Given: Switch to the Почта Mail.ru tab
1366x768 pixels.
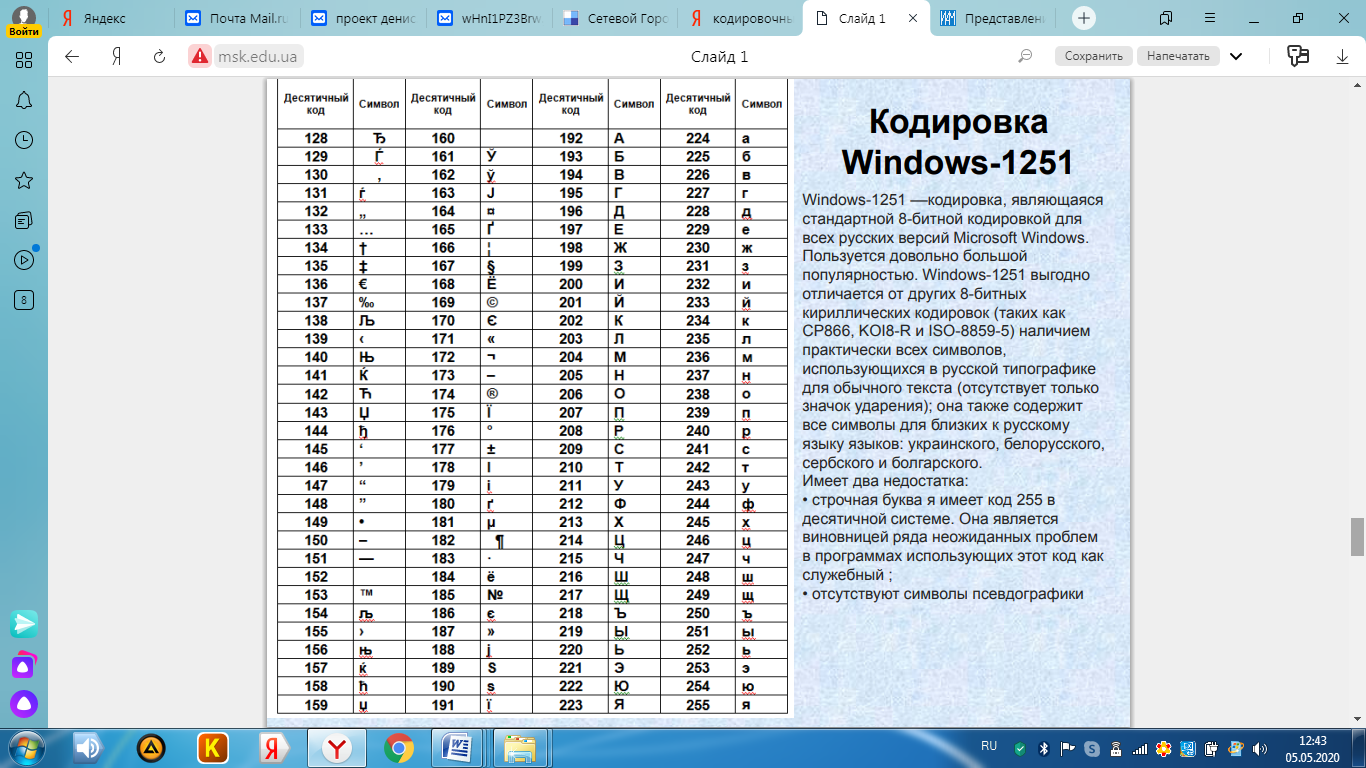Looking at the screenshot, I should [x=236, y=18].
